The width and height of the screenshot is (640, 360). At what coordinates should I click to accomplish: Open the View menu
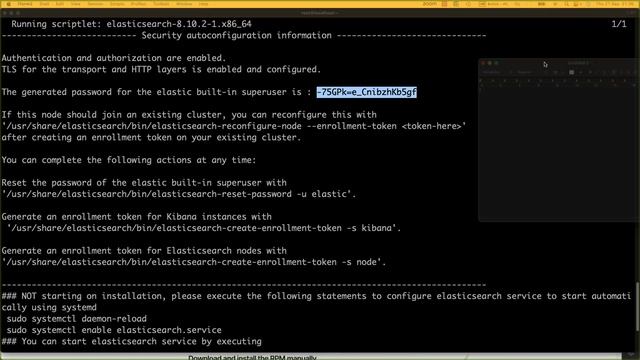click(76, 4)
